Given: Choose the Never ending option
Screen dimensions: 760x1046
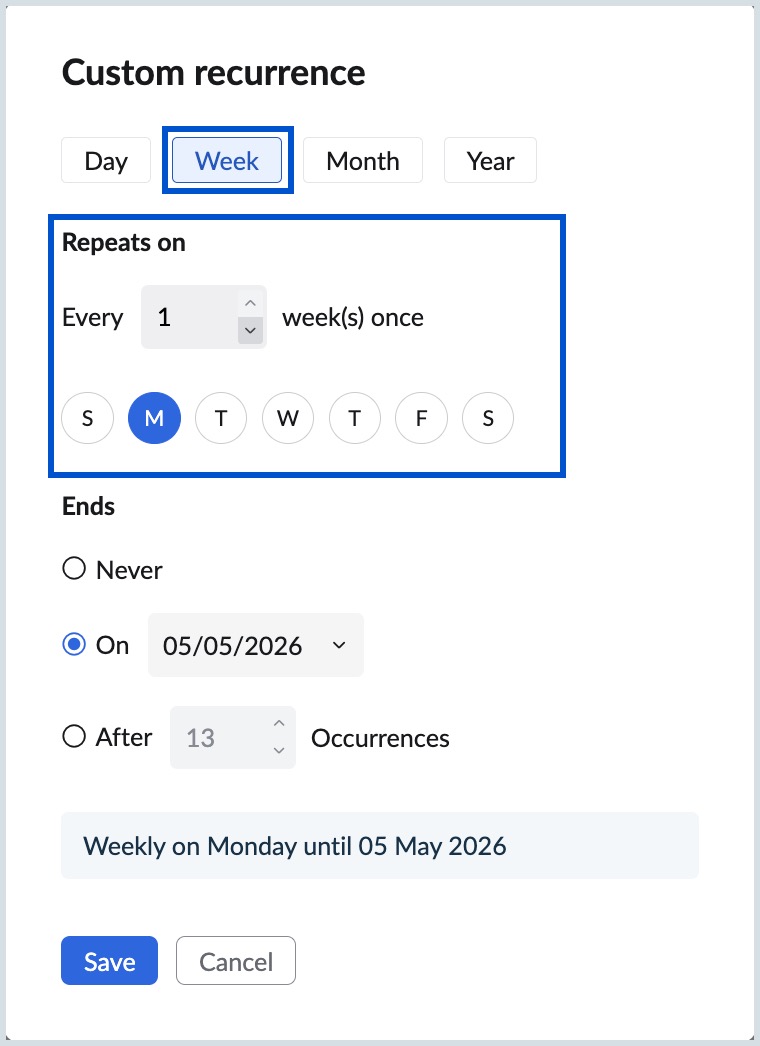Looking at the screenshot, I should point(74,568).
